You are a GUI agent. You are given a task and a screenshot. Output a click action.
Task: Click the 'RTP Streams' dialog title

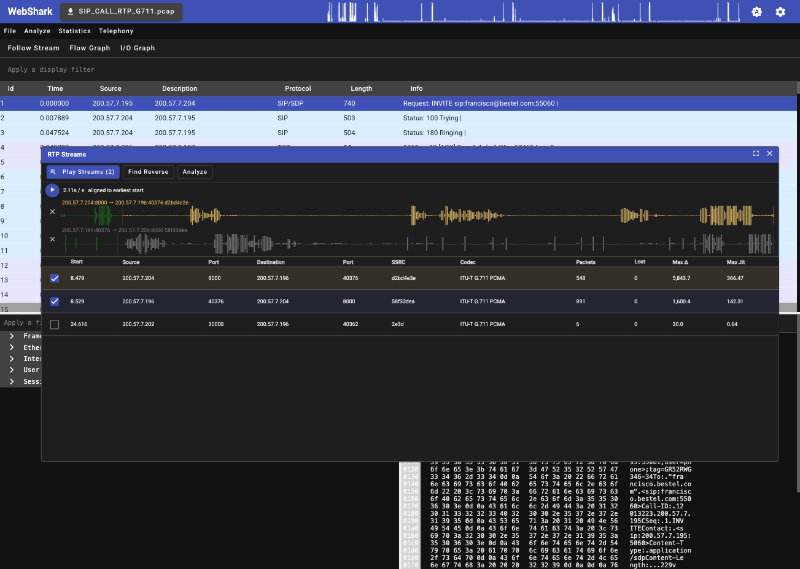(67, 154)
